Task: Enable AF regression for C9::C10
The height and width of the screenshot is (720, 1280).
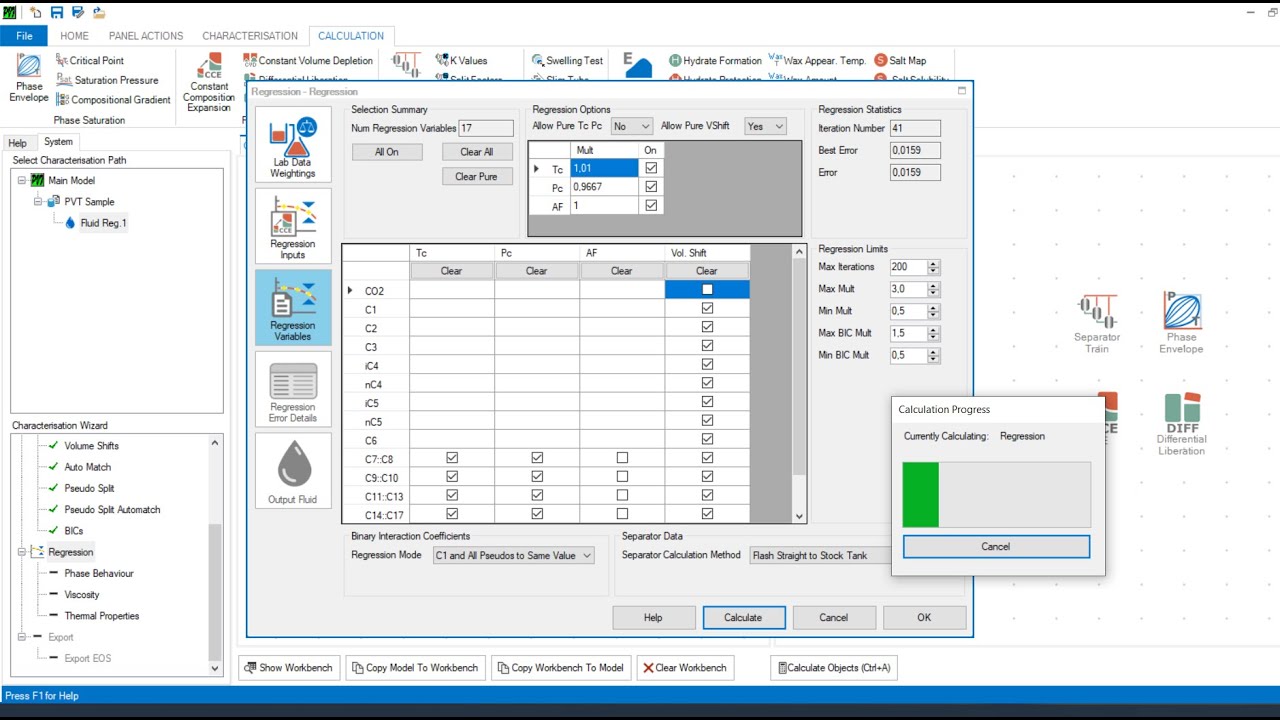Action: (x=622, y=477)
